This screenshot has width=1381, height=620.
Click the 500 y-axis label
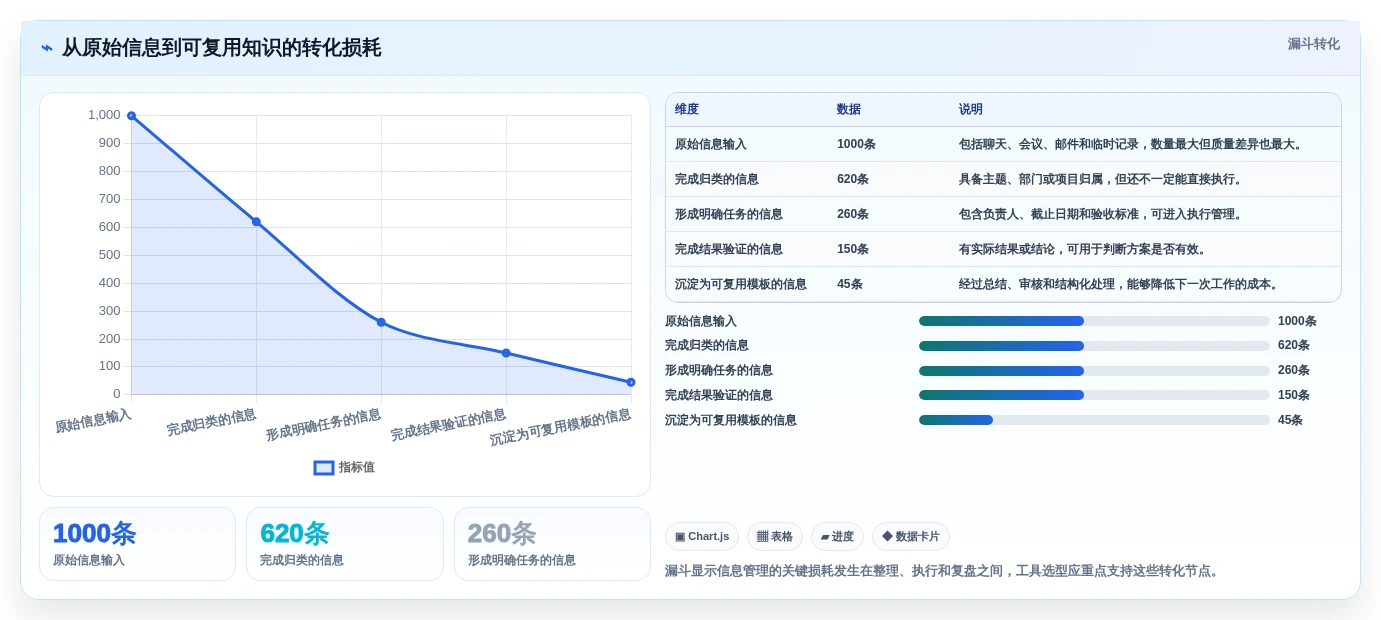tap(109, 255)
